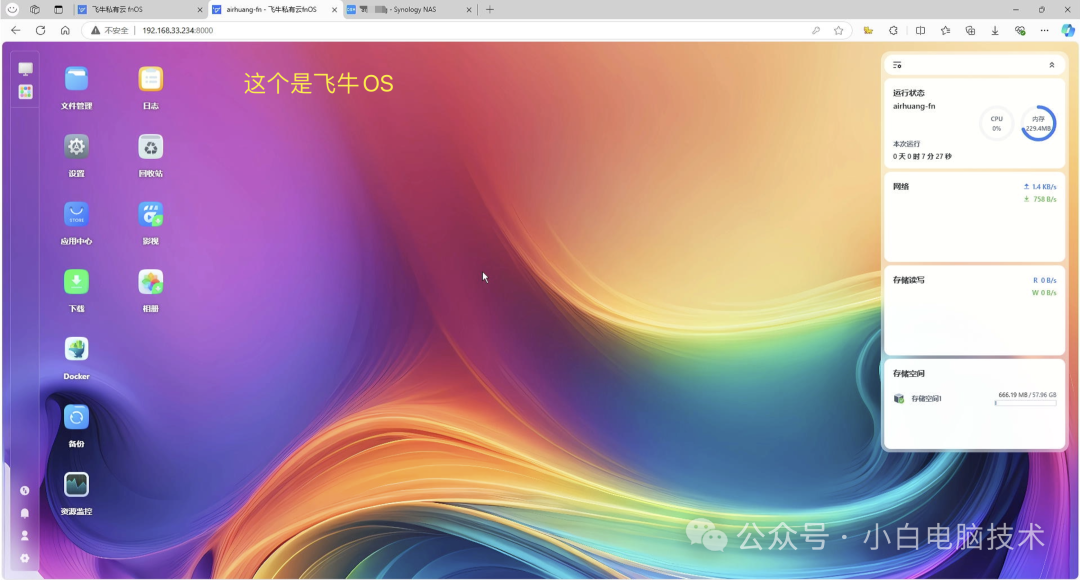Click the desktop icon in left sidebar
Screen dimensions: 1080x580
coord(25,69)
